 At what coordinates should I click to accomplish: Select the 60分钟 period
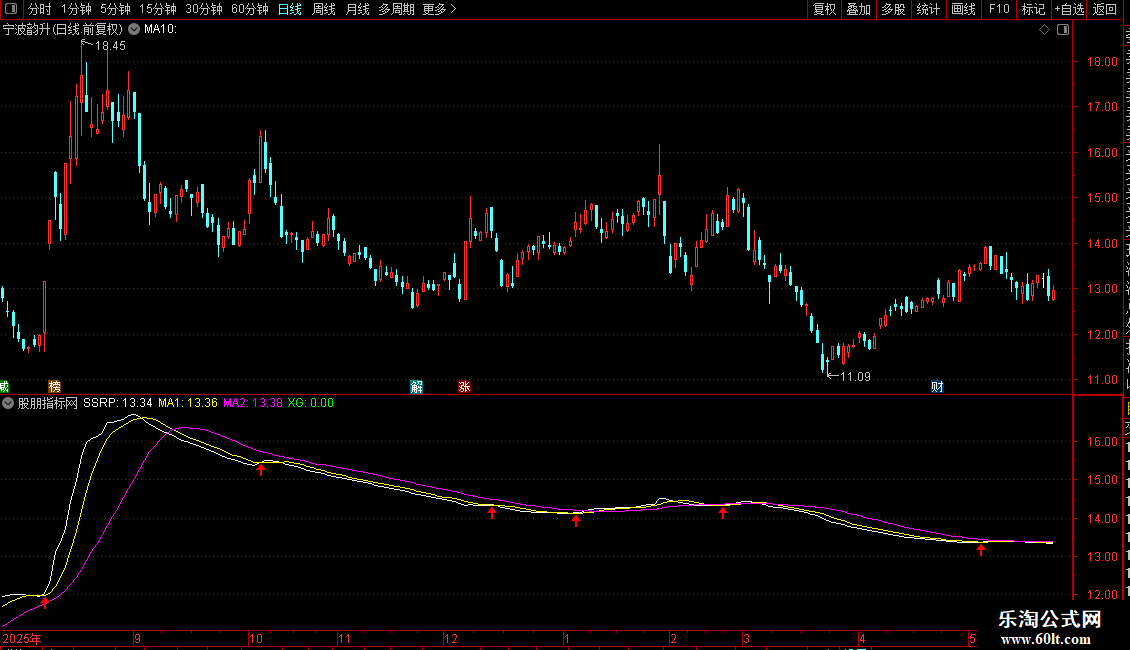tap(250, 9)
